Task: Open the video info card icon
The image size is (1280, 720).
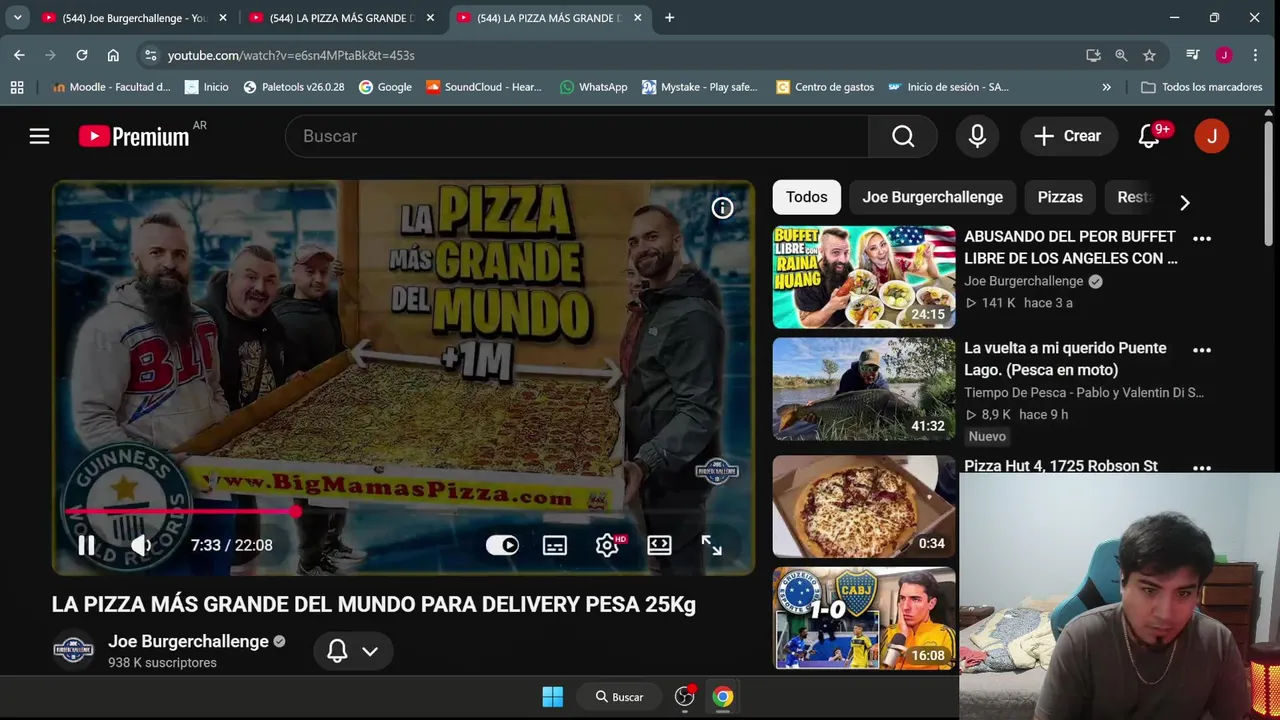Action: click(x=722, y=207)
